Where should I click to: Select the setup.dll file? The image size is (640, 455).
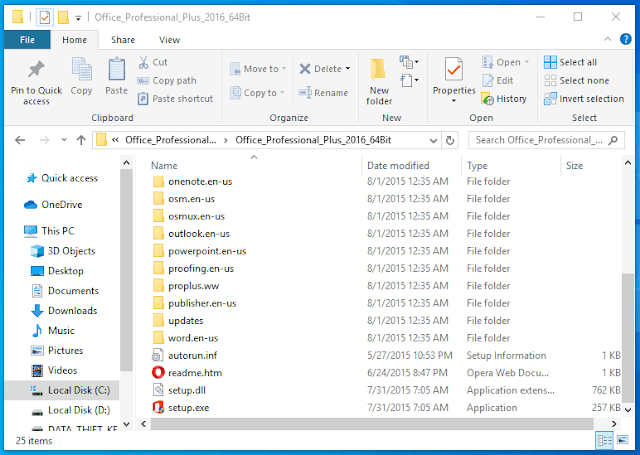click(179, 390)
